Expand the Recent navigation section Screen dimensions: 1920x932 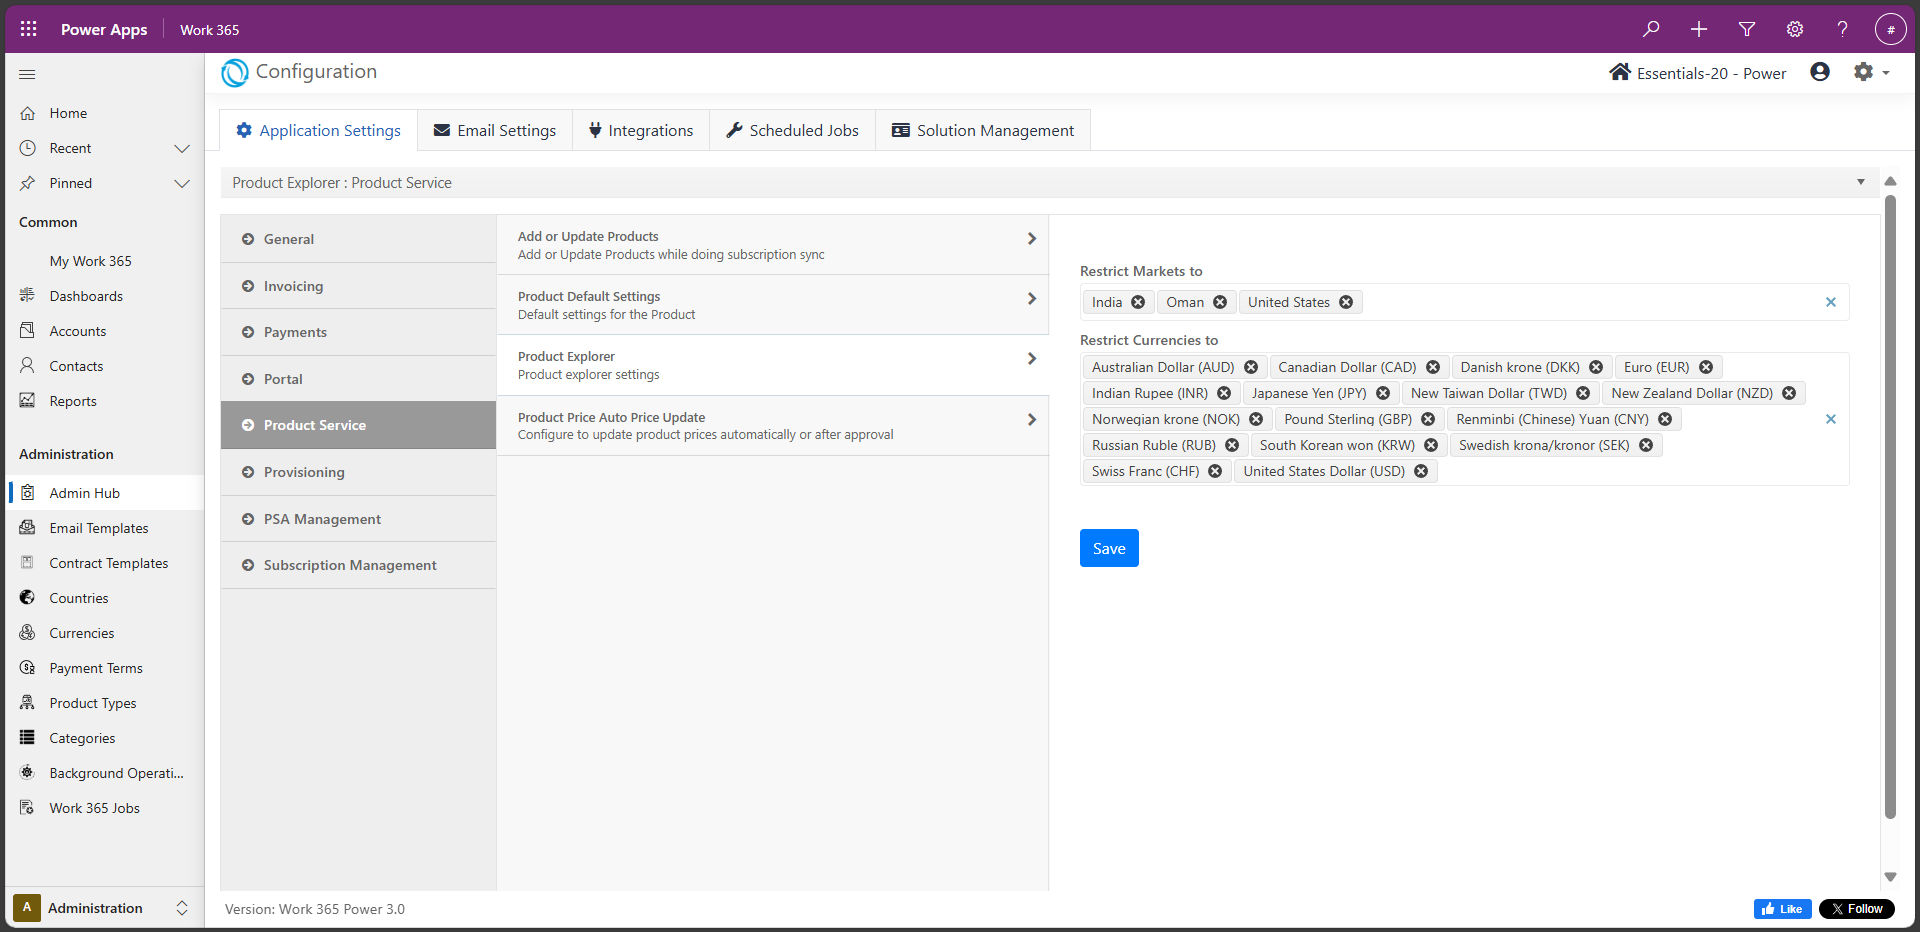pos(182,148)
